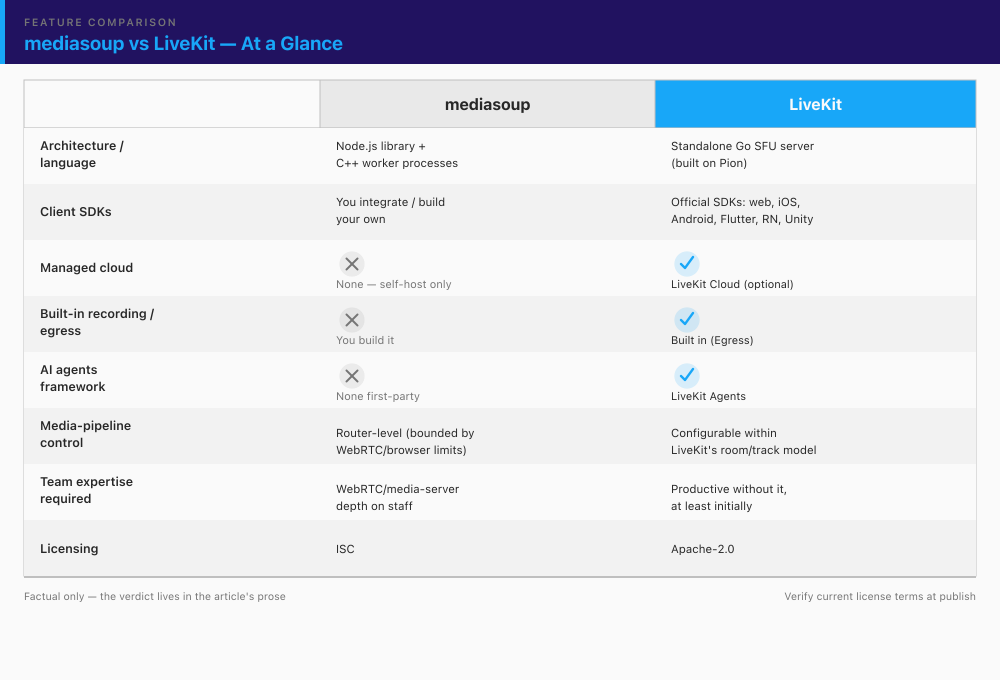1000x680 pixels.
Task: Click the 'AI agents framework' row label
Action: [72, 378]
